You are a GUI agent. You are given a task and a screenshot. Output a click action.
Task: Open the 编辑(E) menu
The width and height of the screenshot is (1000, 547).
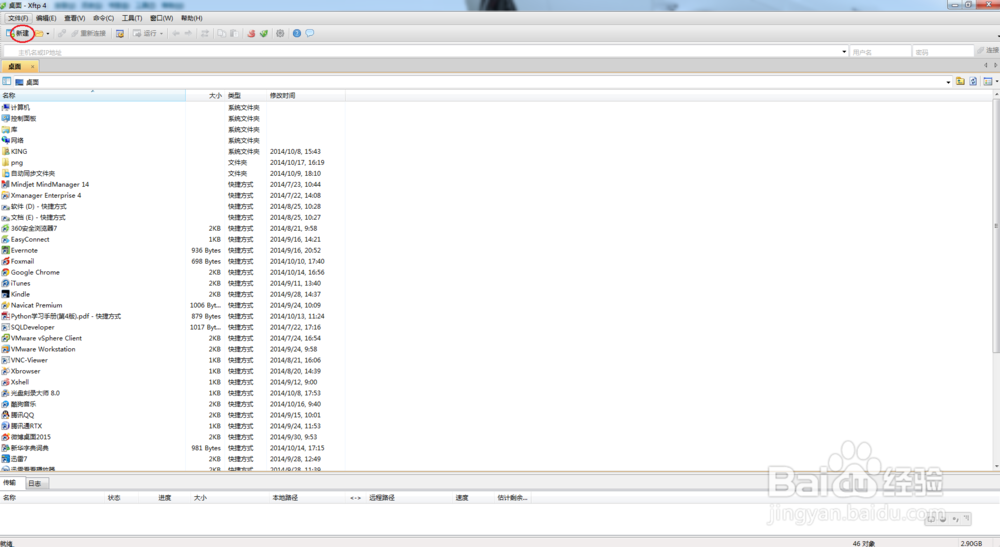(46, 18)
